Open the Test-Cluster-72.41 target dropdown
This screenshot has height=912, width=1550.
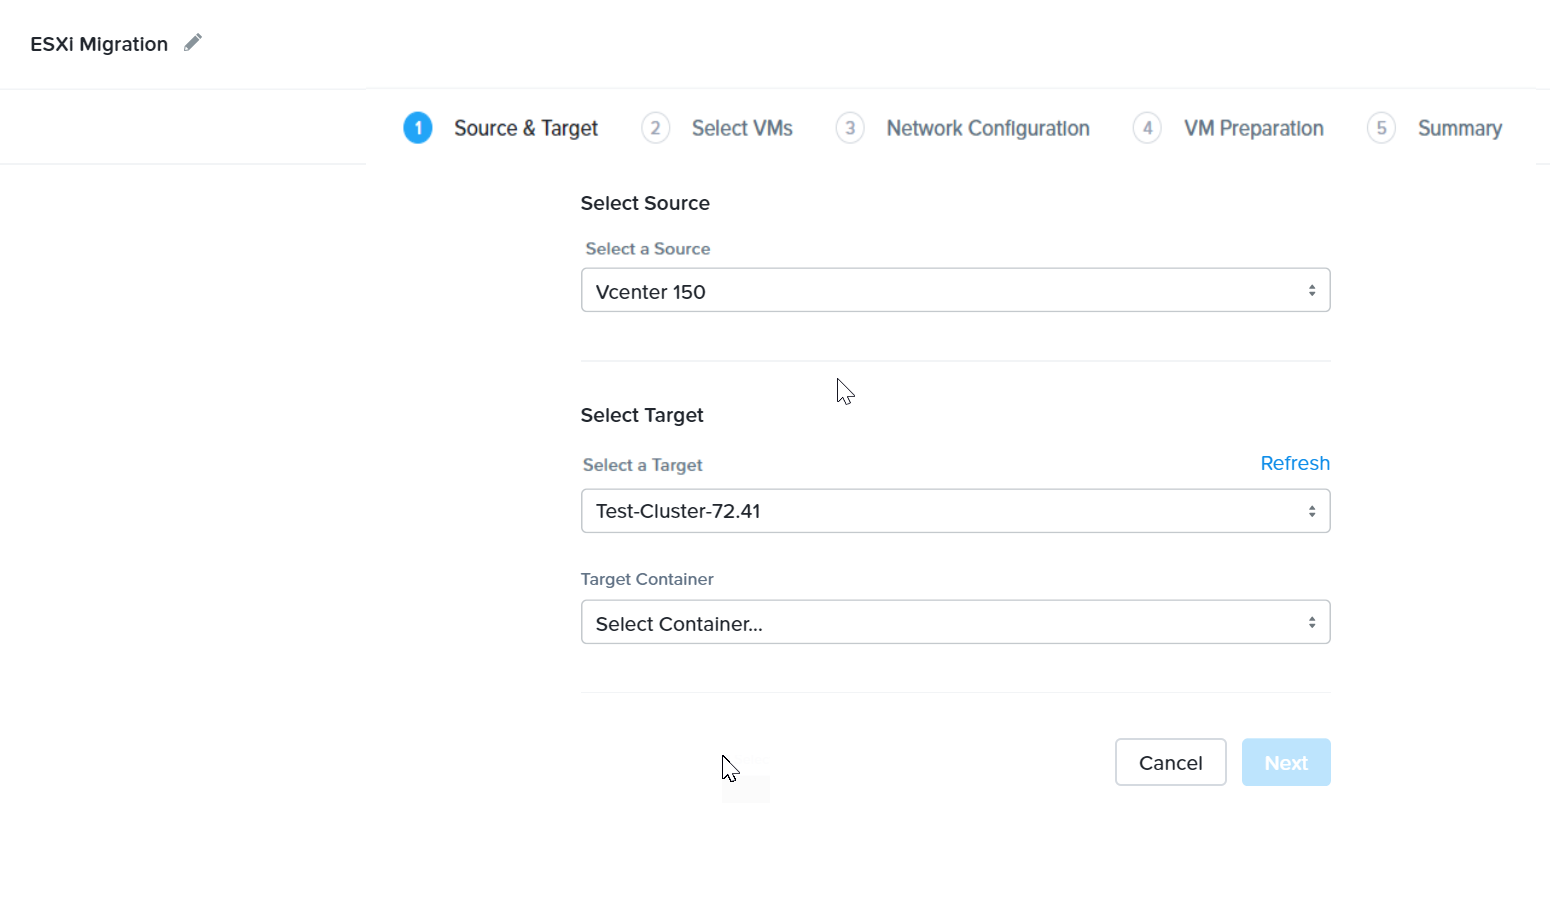coord(955,511)
